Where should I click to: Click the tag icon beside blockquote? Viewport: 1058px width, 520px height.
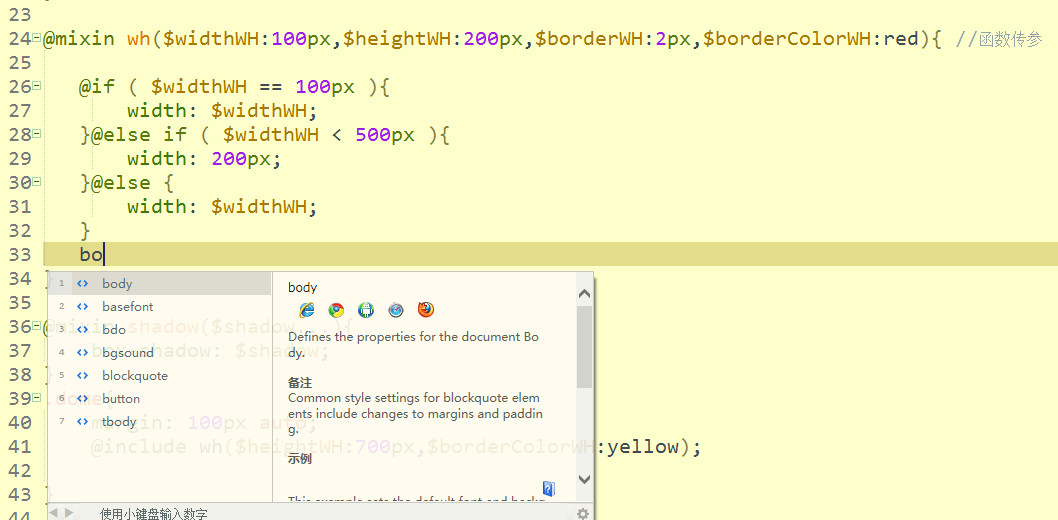pyautogui.click(x=83, y=376)
